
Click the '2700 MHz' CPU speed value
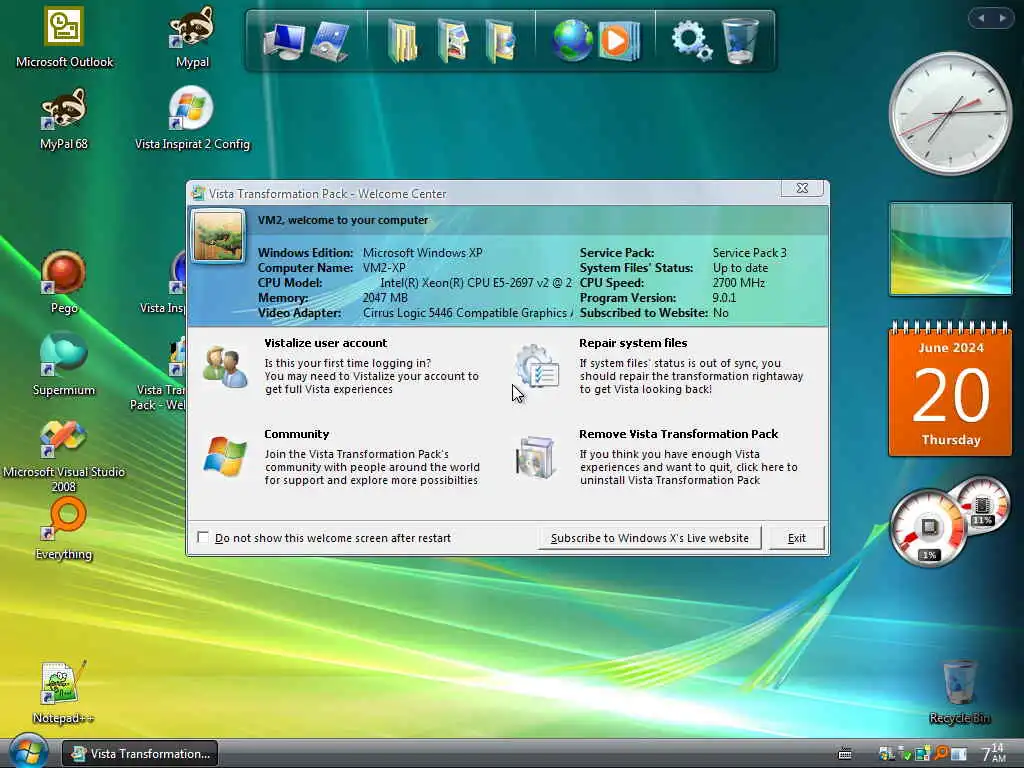[x=738, y=283]
